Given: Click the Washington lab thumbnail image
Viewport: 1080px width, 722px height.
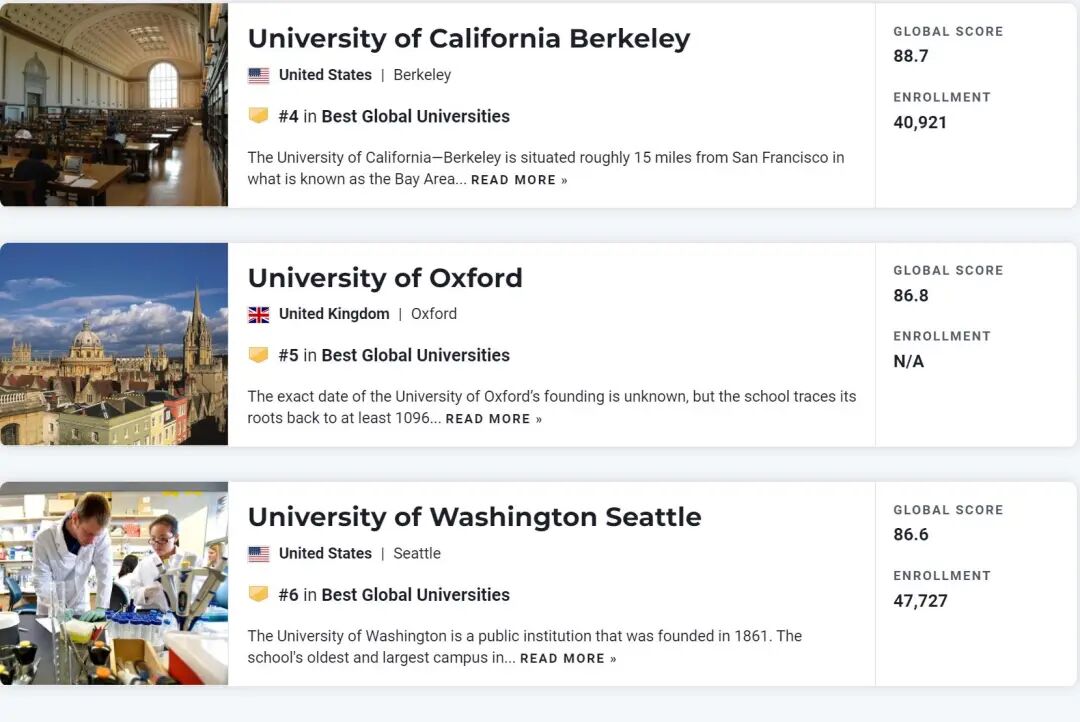Looking at the screenshot, I should pyautogui.click(x=113, y=584).
